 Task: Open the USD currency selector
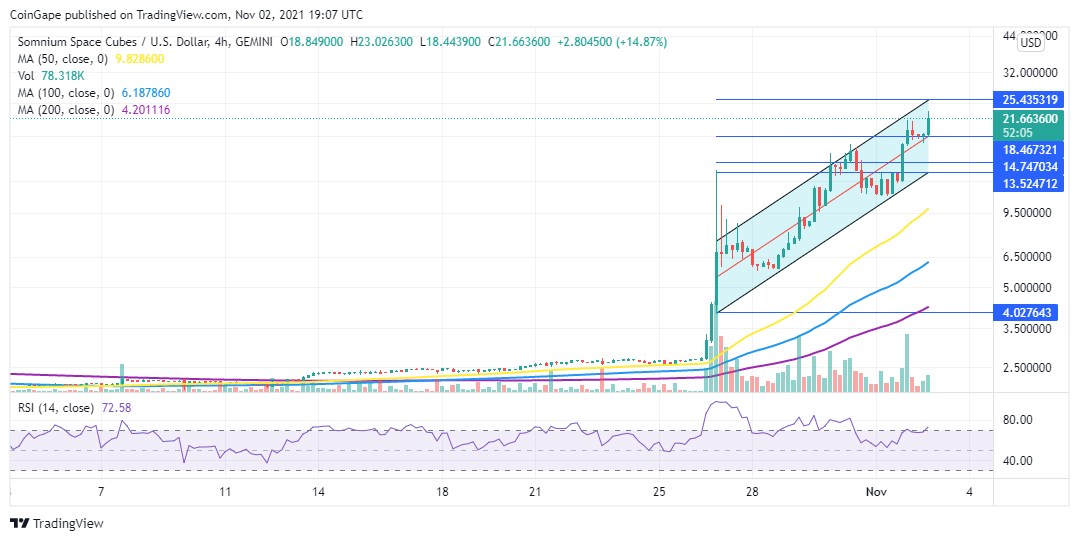(x=1031, y=42)
